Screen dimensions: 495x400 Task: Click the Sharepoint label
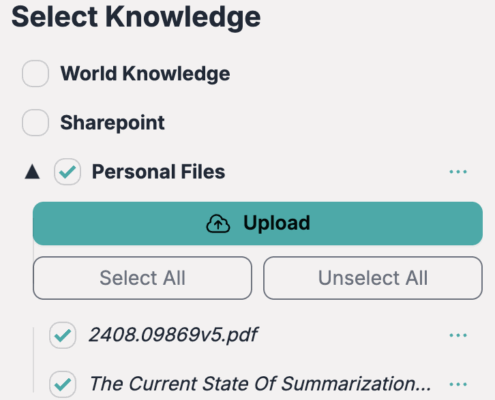(112, 123)
